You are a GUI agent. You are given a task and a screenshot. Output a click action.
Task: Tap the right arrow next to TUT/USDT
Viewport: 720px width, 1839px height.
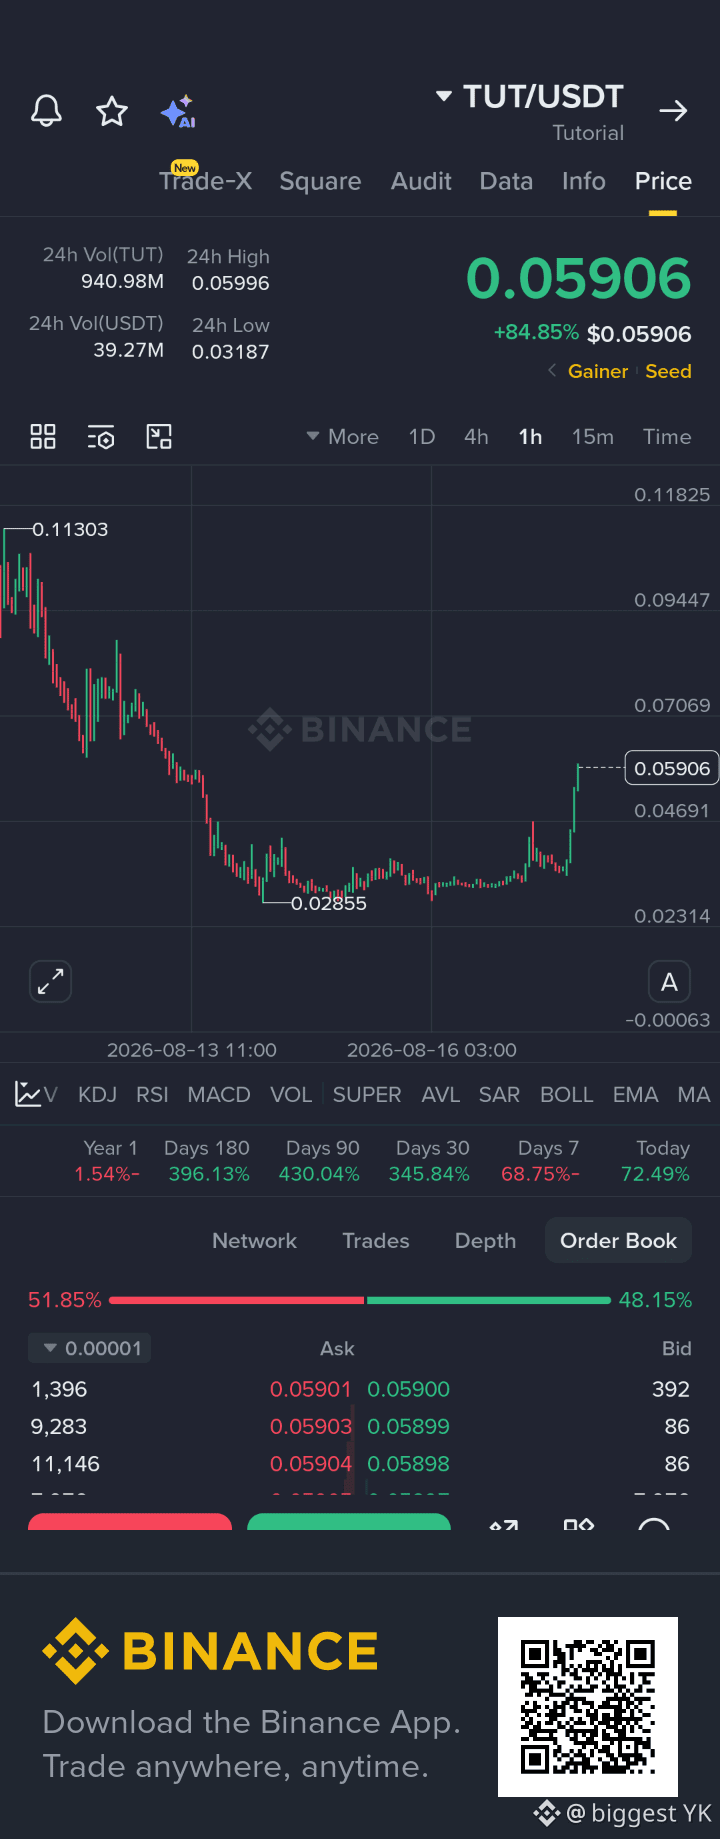[x=674, y=111]
